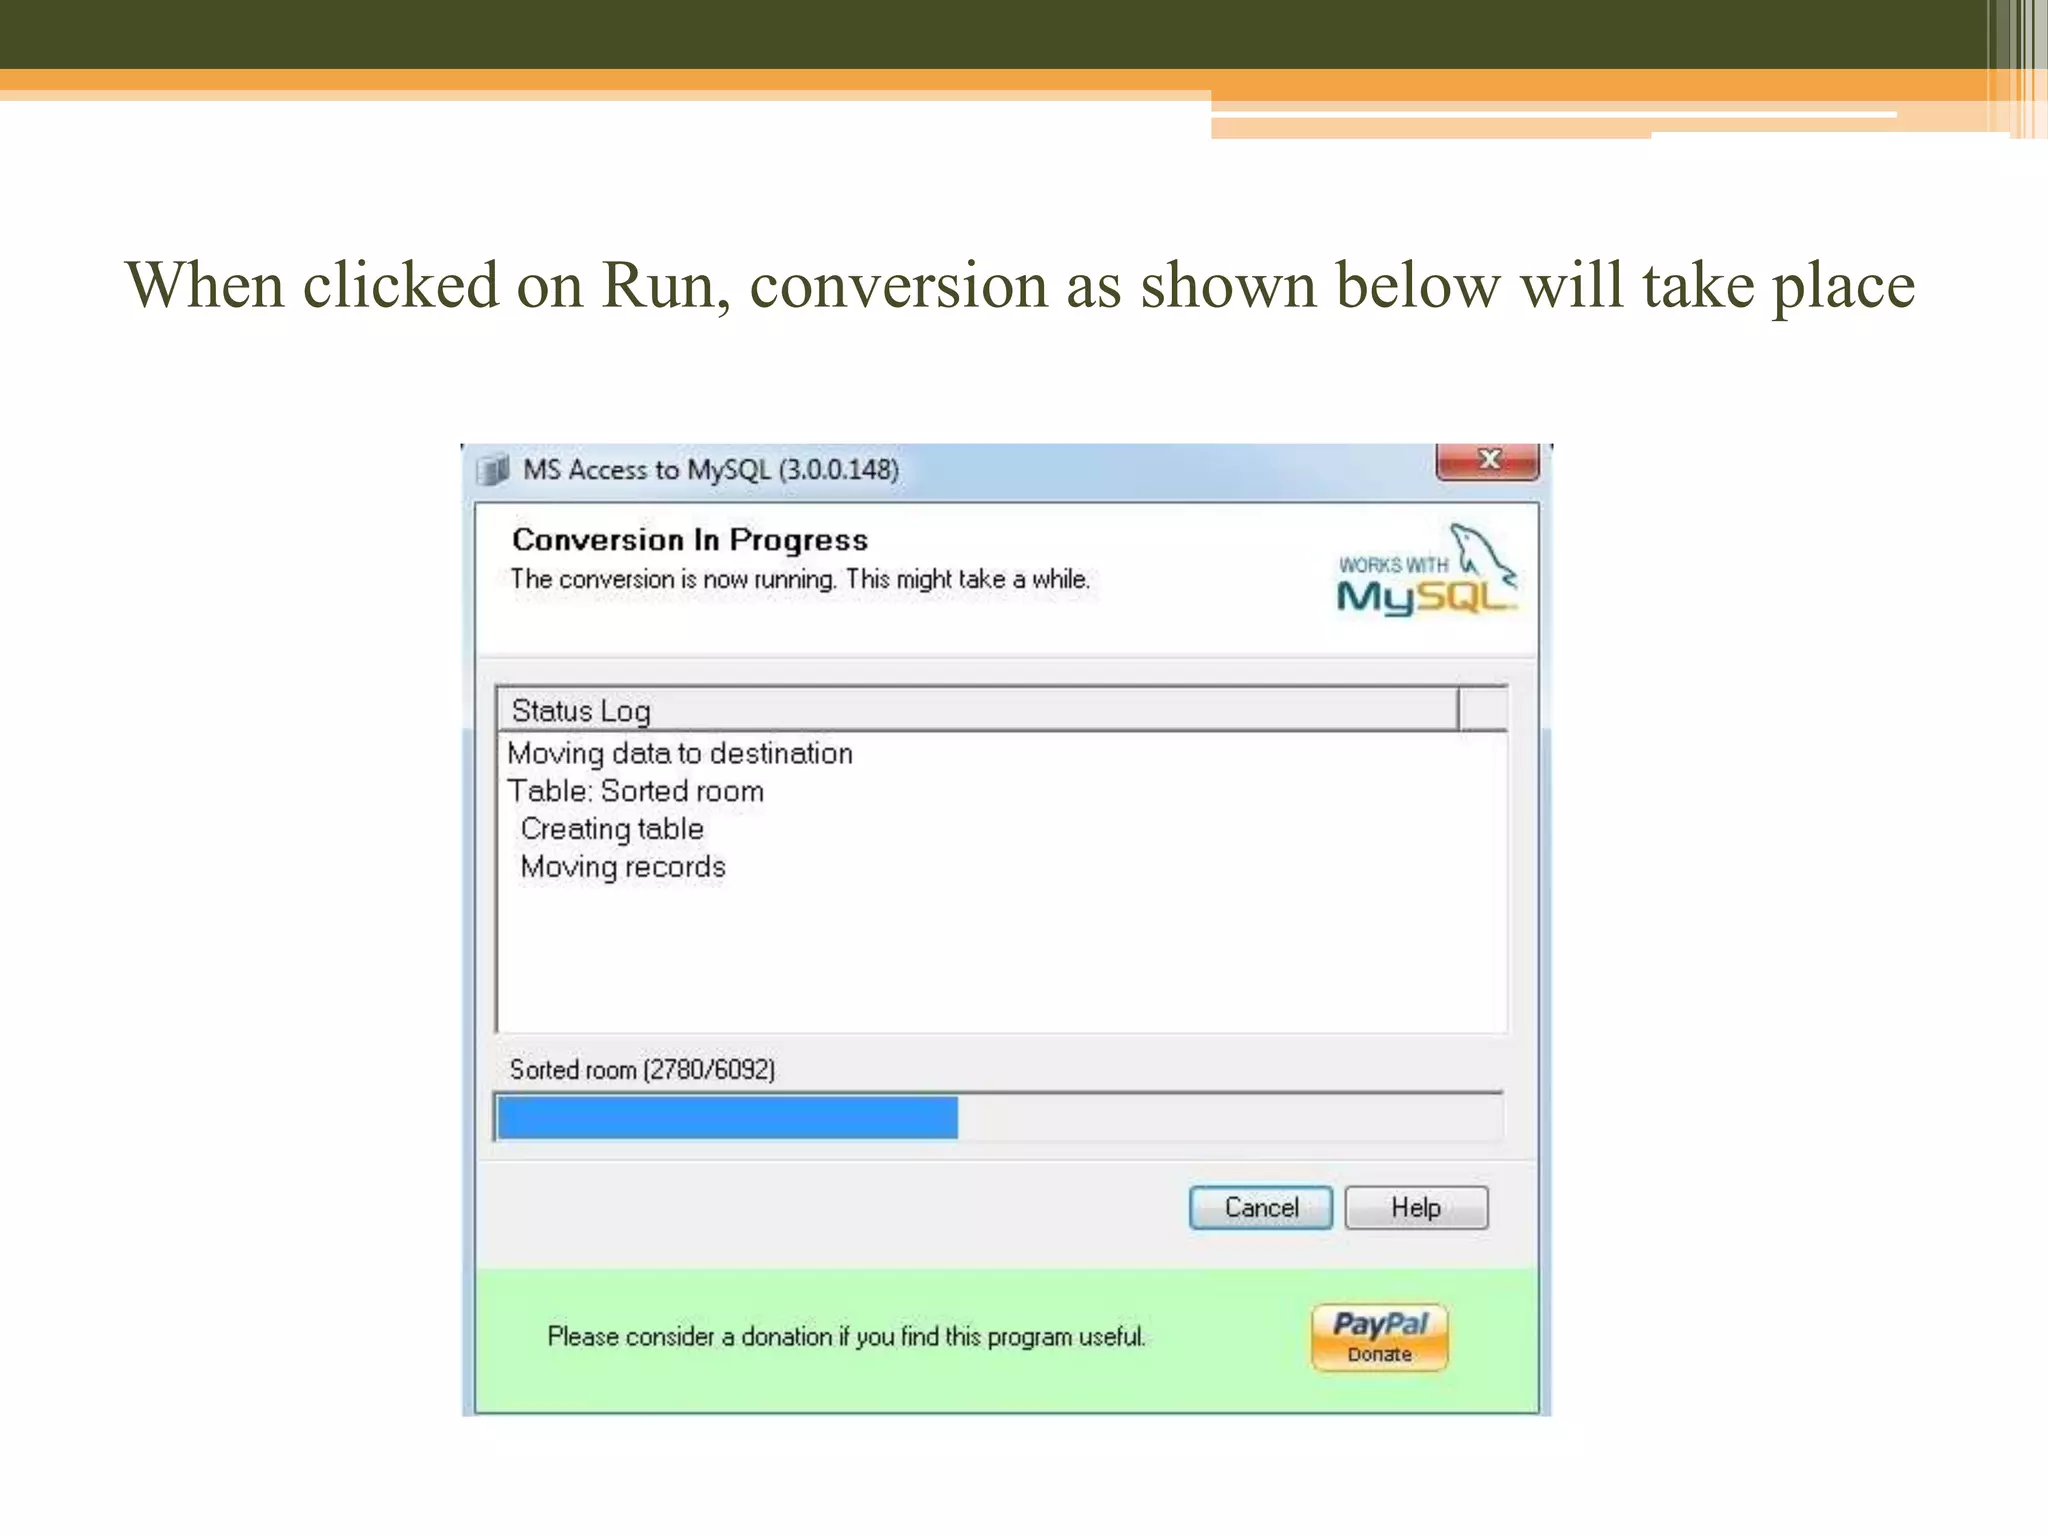2048x1536 pixels.
Task: Click the 'Conversion In Progress' heading
Action: click(690, 540)
